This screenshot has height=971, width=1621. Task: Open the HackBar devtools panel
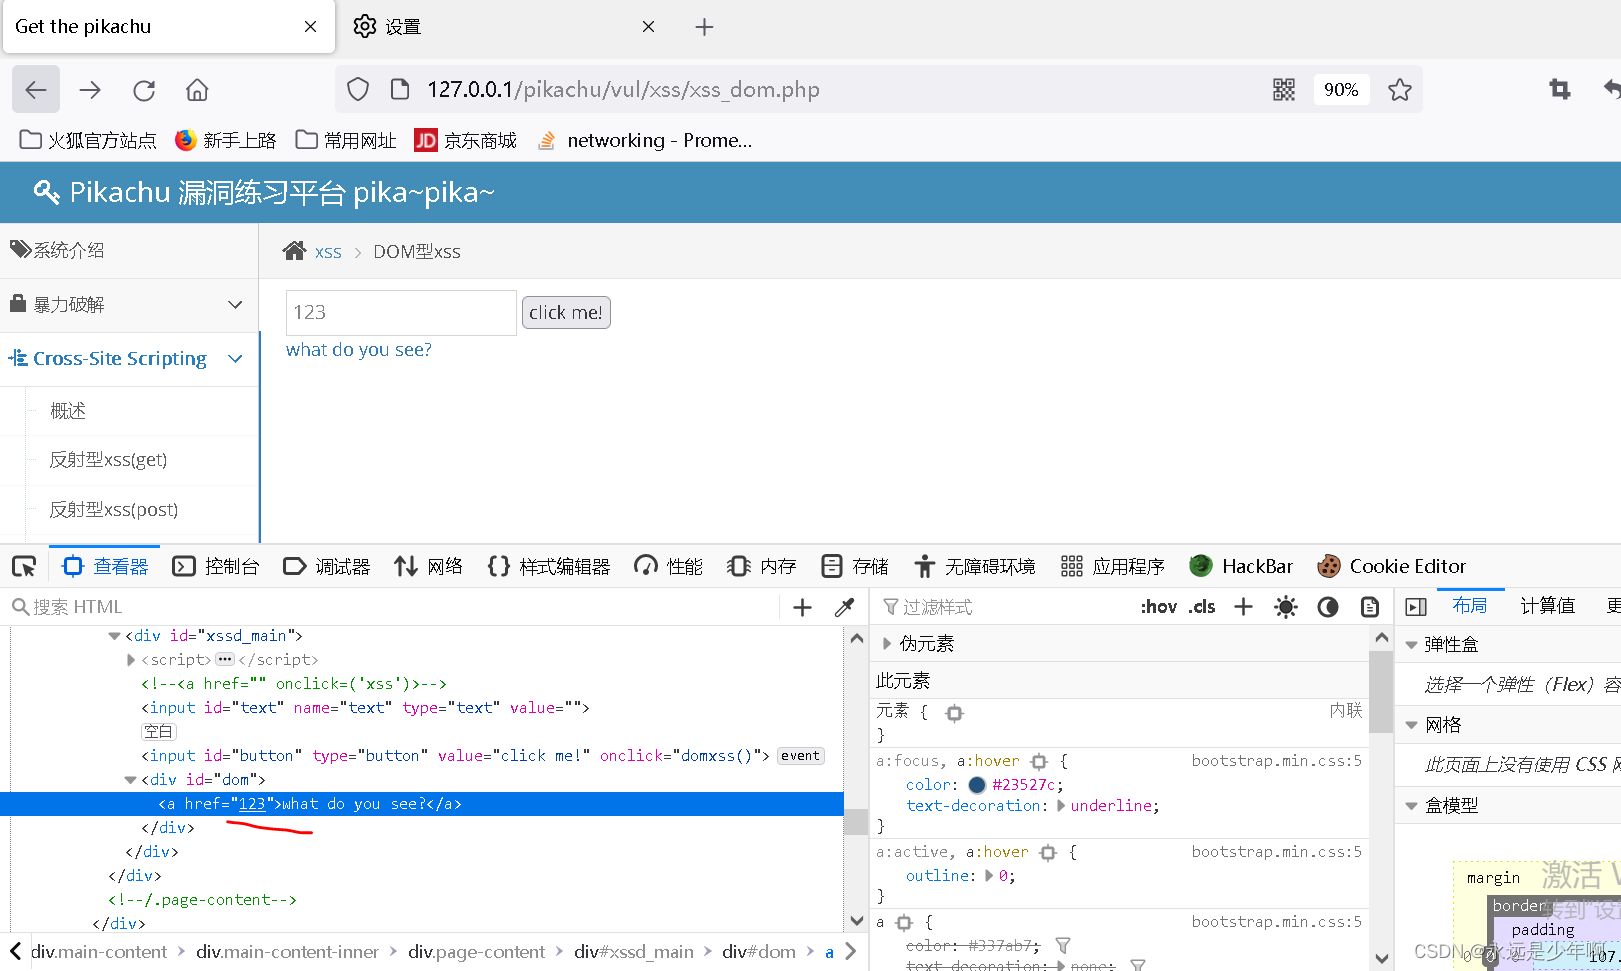1241,567
